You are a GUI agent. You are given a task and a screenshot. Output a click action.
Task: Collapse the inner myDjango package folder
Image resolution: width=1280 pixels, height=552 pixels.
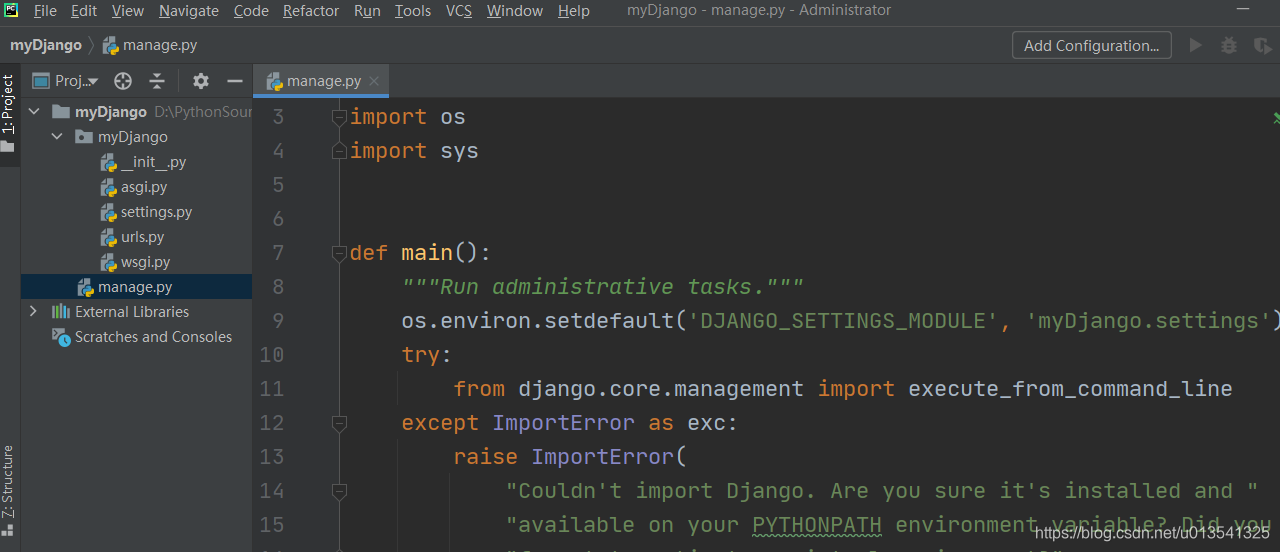click(x=57, y=137)
